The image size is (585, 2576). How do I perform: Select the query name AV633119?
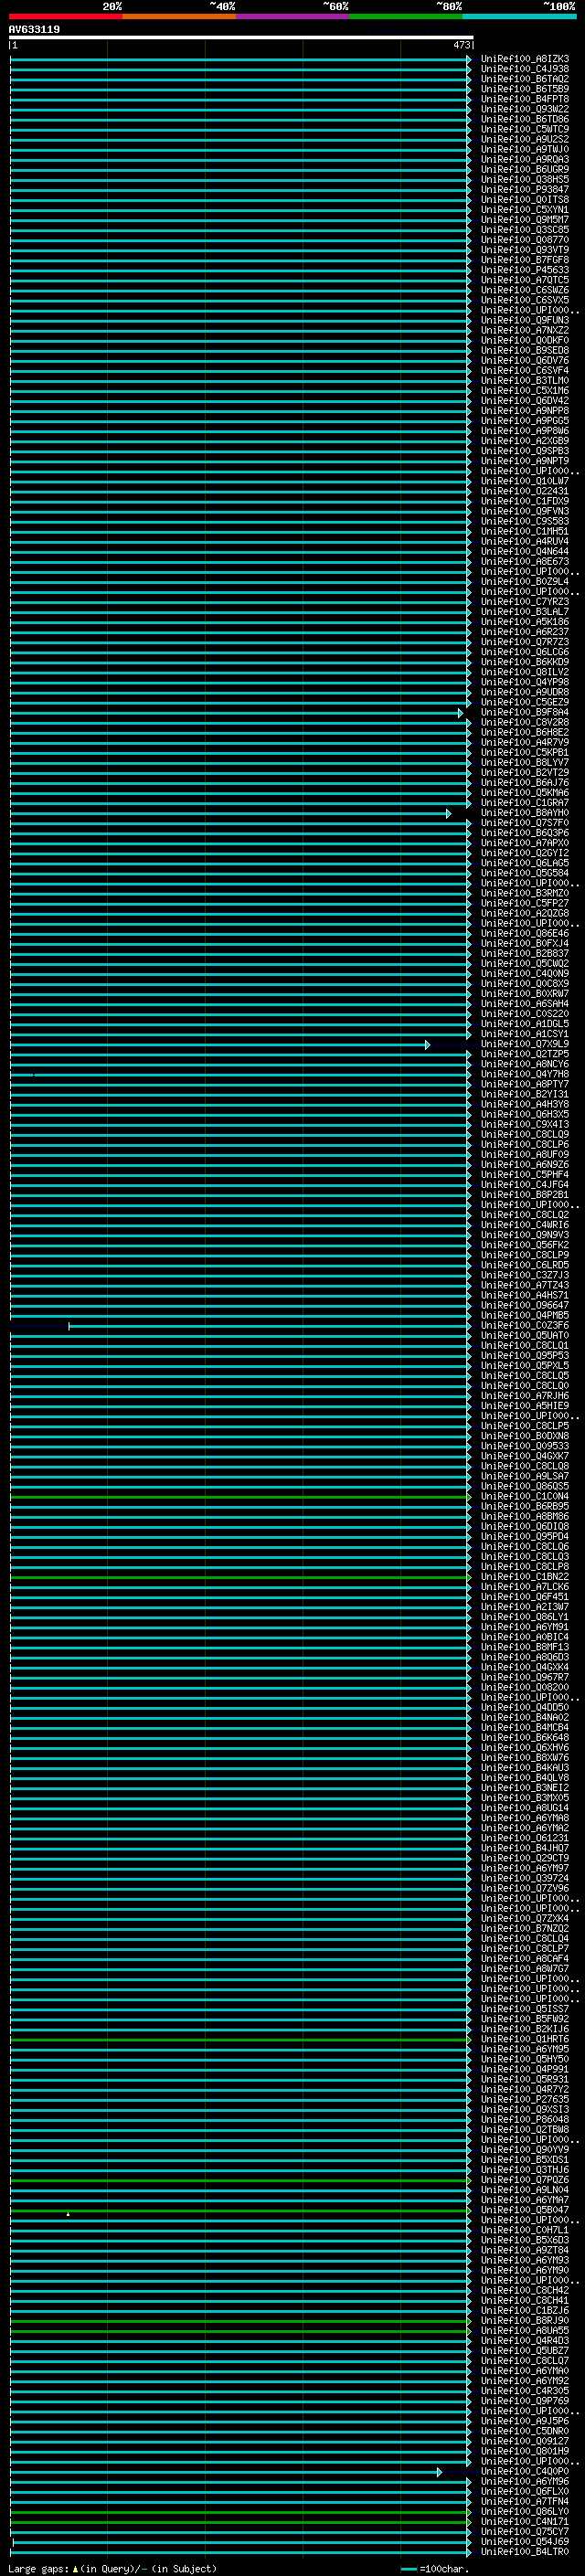pyautogui.click(x=34, y=30)
